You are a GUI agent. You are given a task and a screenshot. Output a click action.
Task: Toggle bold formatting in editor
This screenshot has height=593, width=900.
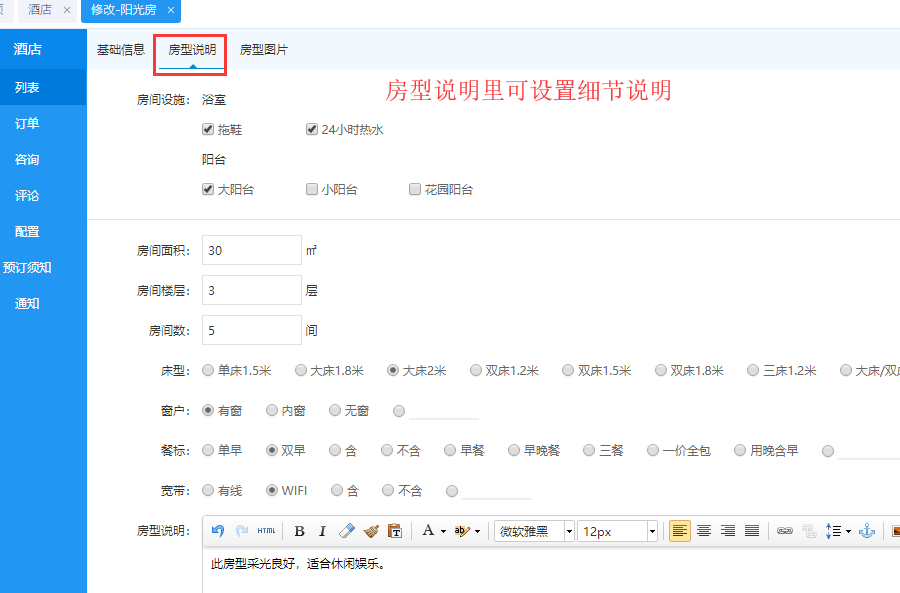click(299, 531)
